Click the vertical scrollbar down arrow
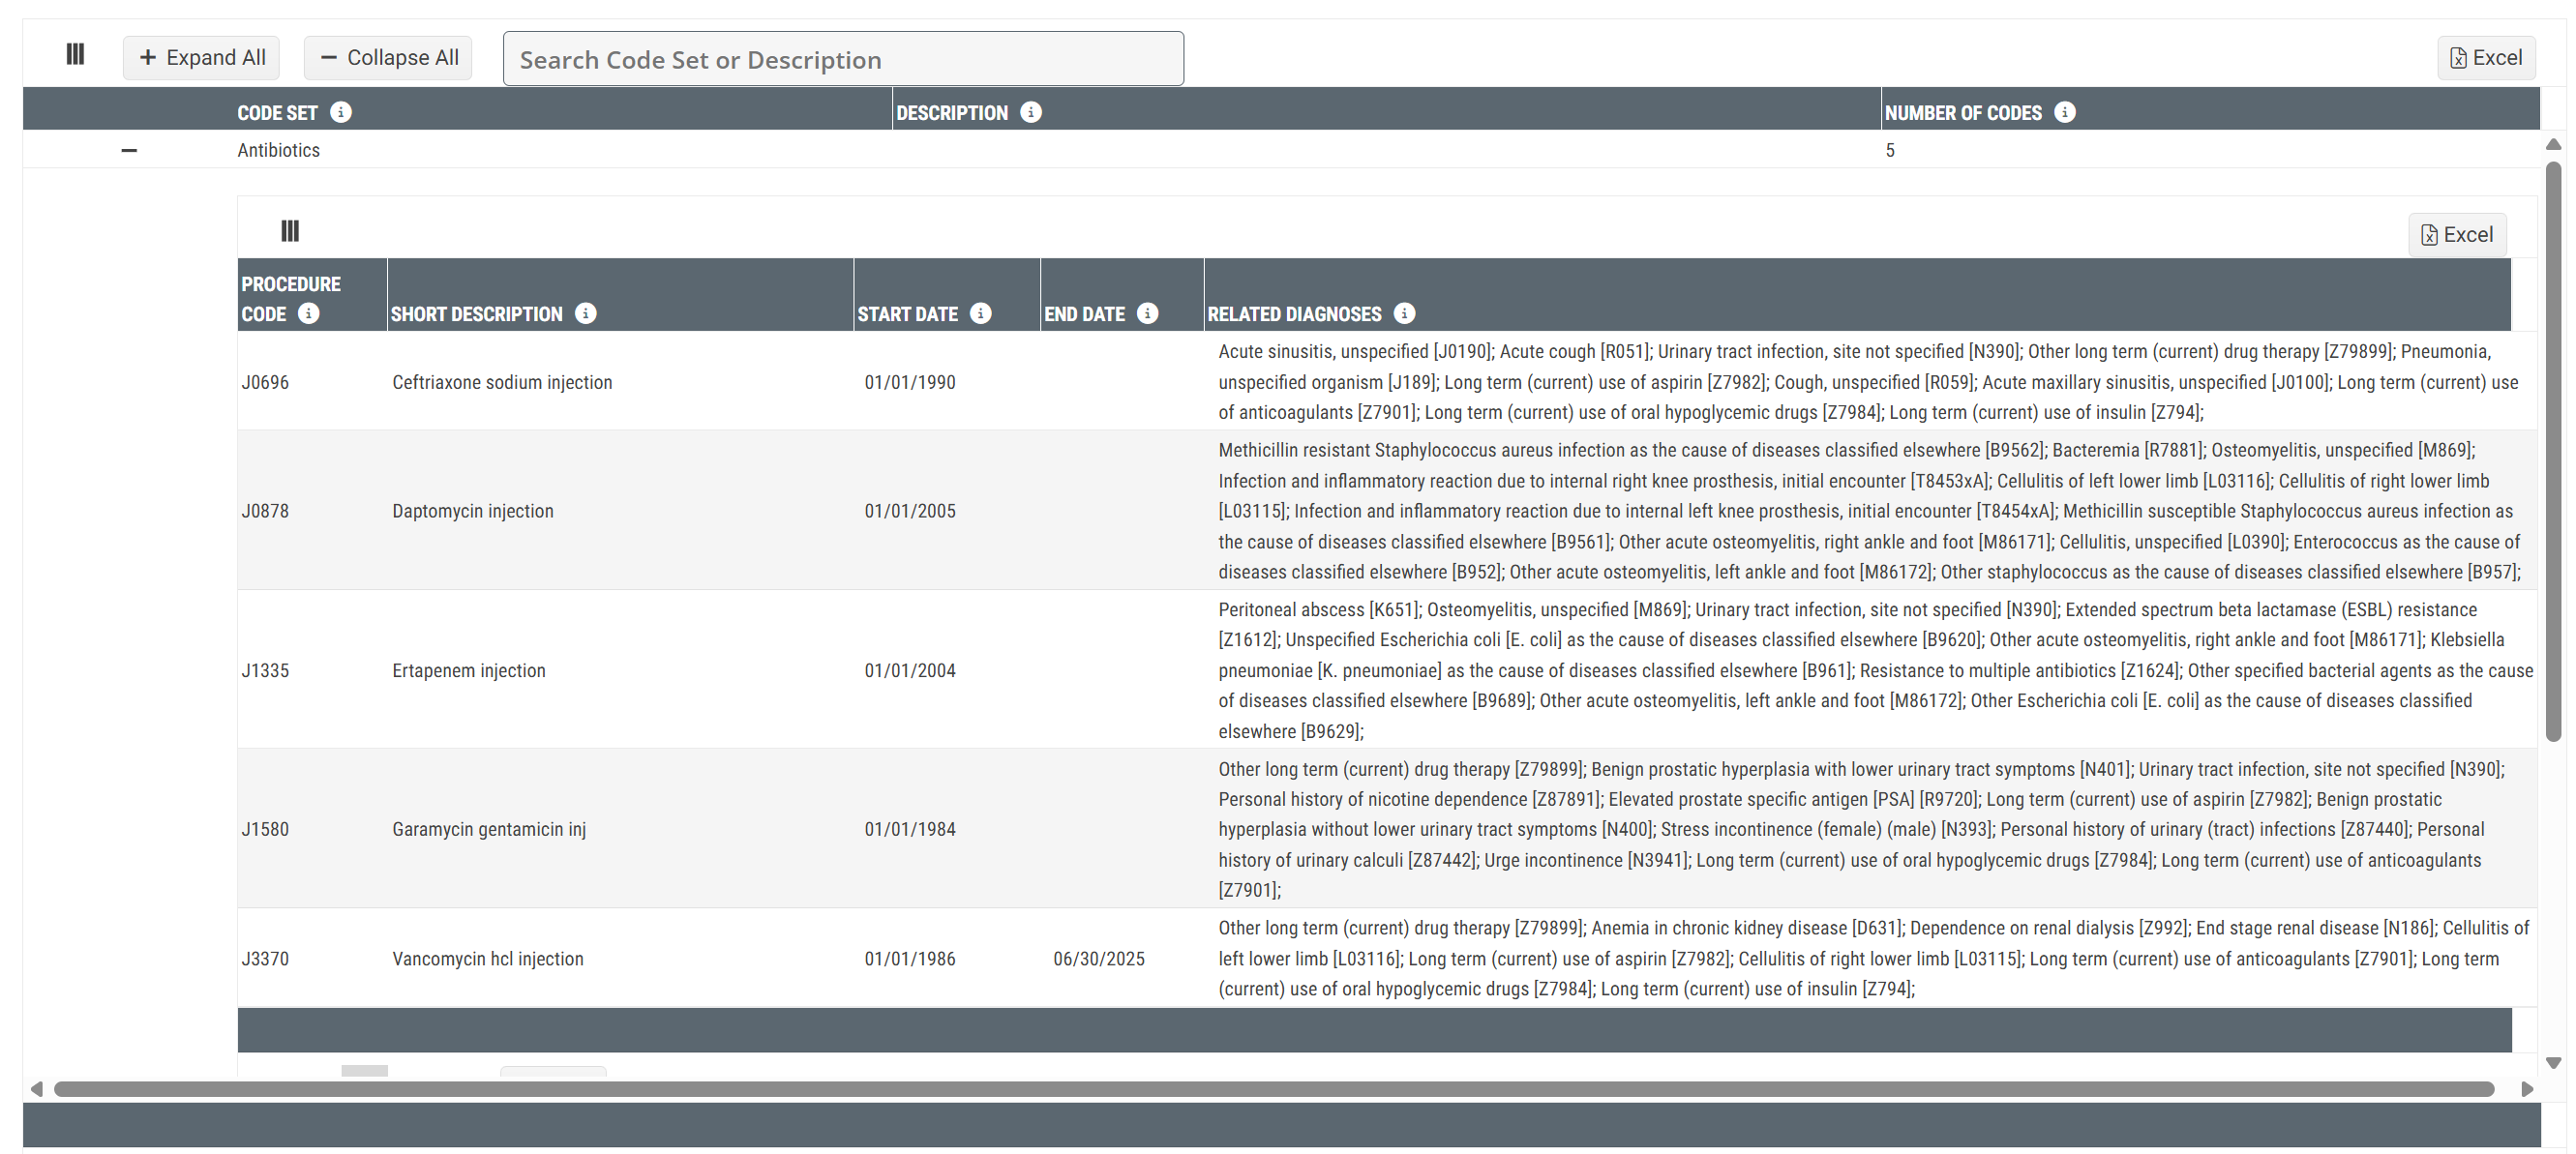The image size is (2576, 1154). (2553, 1063)
